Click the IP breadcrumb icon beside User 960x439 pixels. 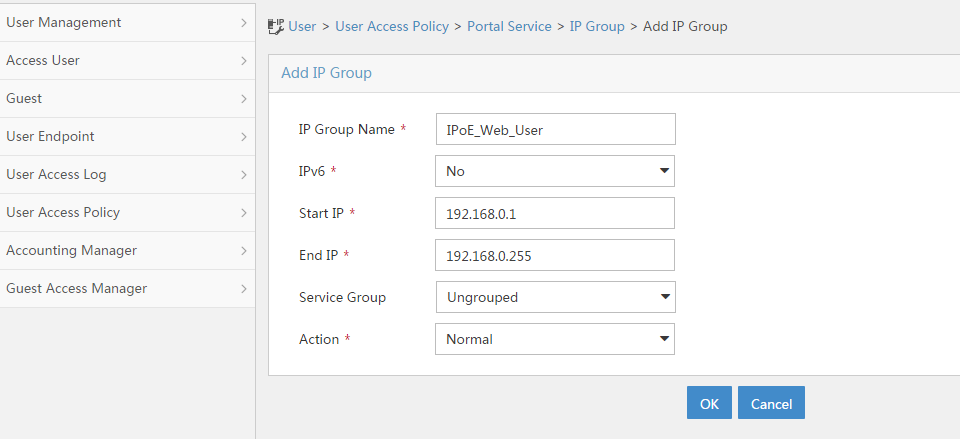point(276,26)
